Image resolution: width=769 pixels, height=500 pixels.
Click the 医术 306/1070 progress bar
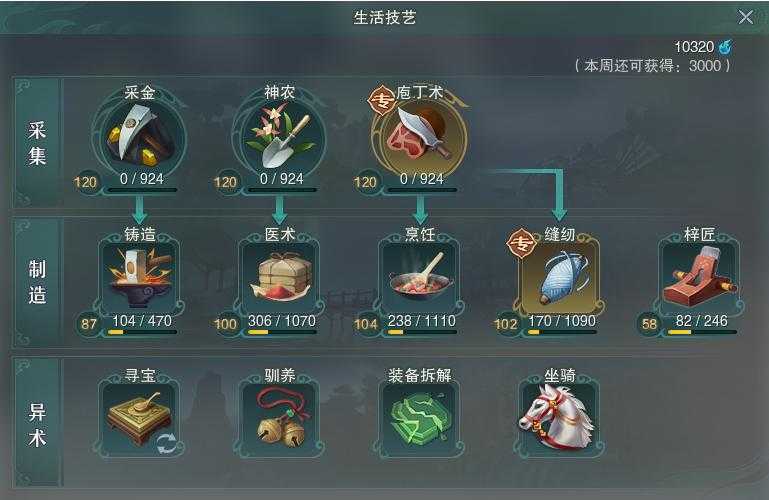coord(282,332)
